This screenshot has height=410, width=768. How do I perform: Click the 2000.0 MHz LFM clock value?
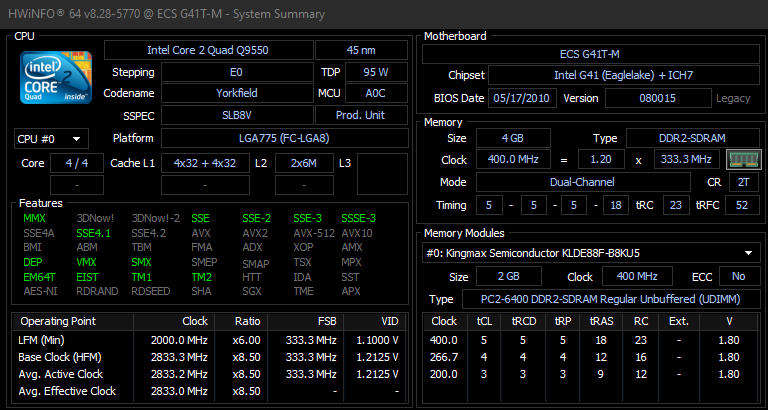pos(179,340)
